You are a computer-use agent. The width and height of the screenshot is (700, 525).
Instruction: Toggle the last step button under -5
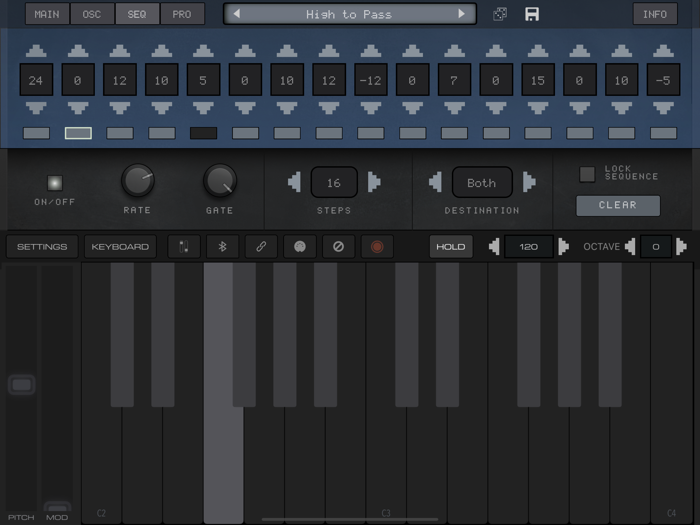663,133
